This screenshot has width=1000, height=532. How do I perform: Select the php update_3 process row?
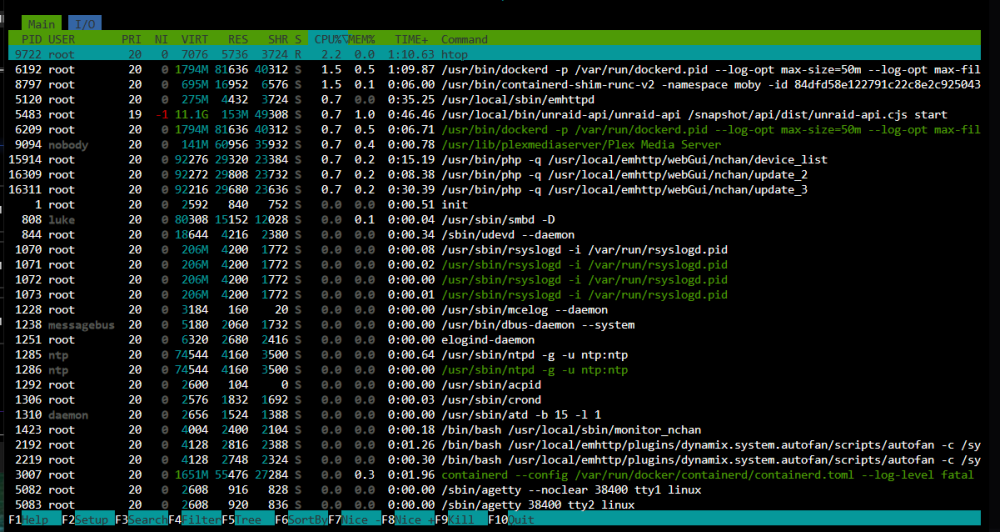pos(494,189)
